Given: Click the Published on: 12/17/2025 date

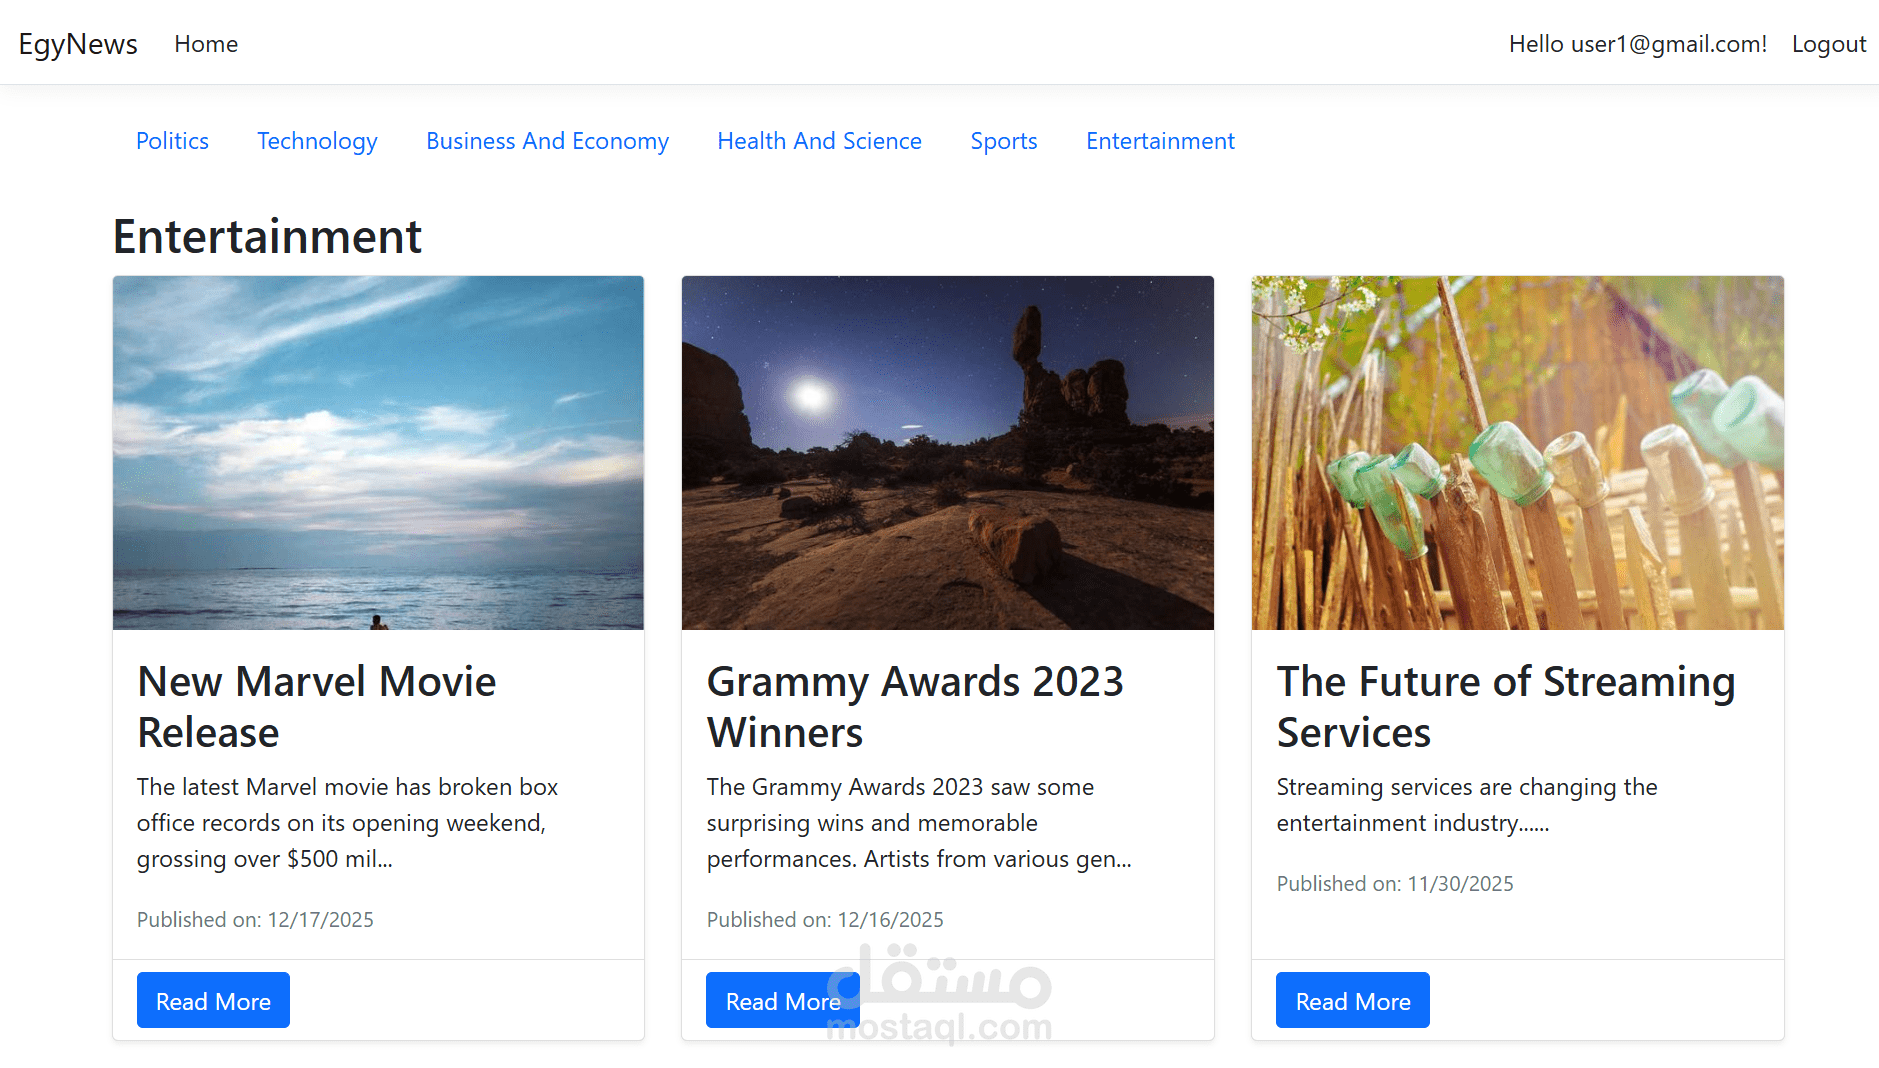Looking at the screenshot, I should tap(255, 920).
